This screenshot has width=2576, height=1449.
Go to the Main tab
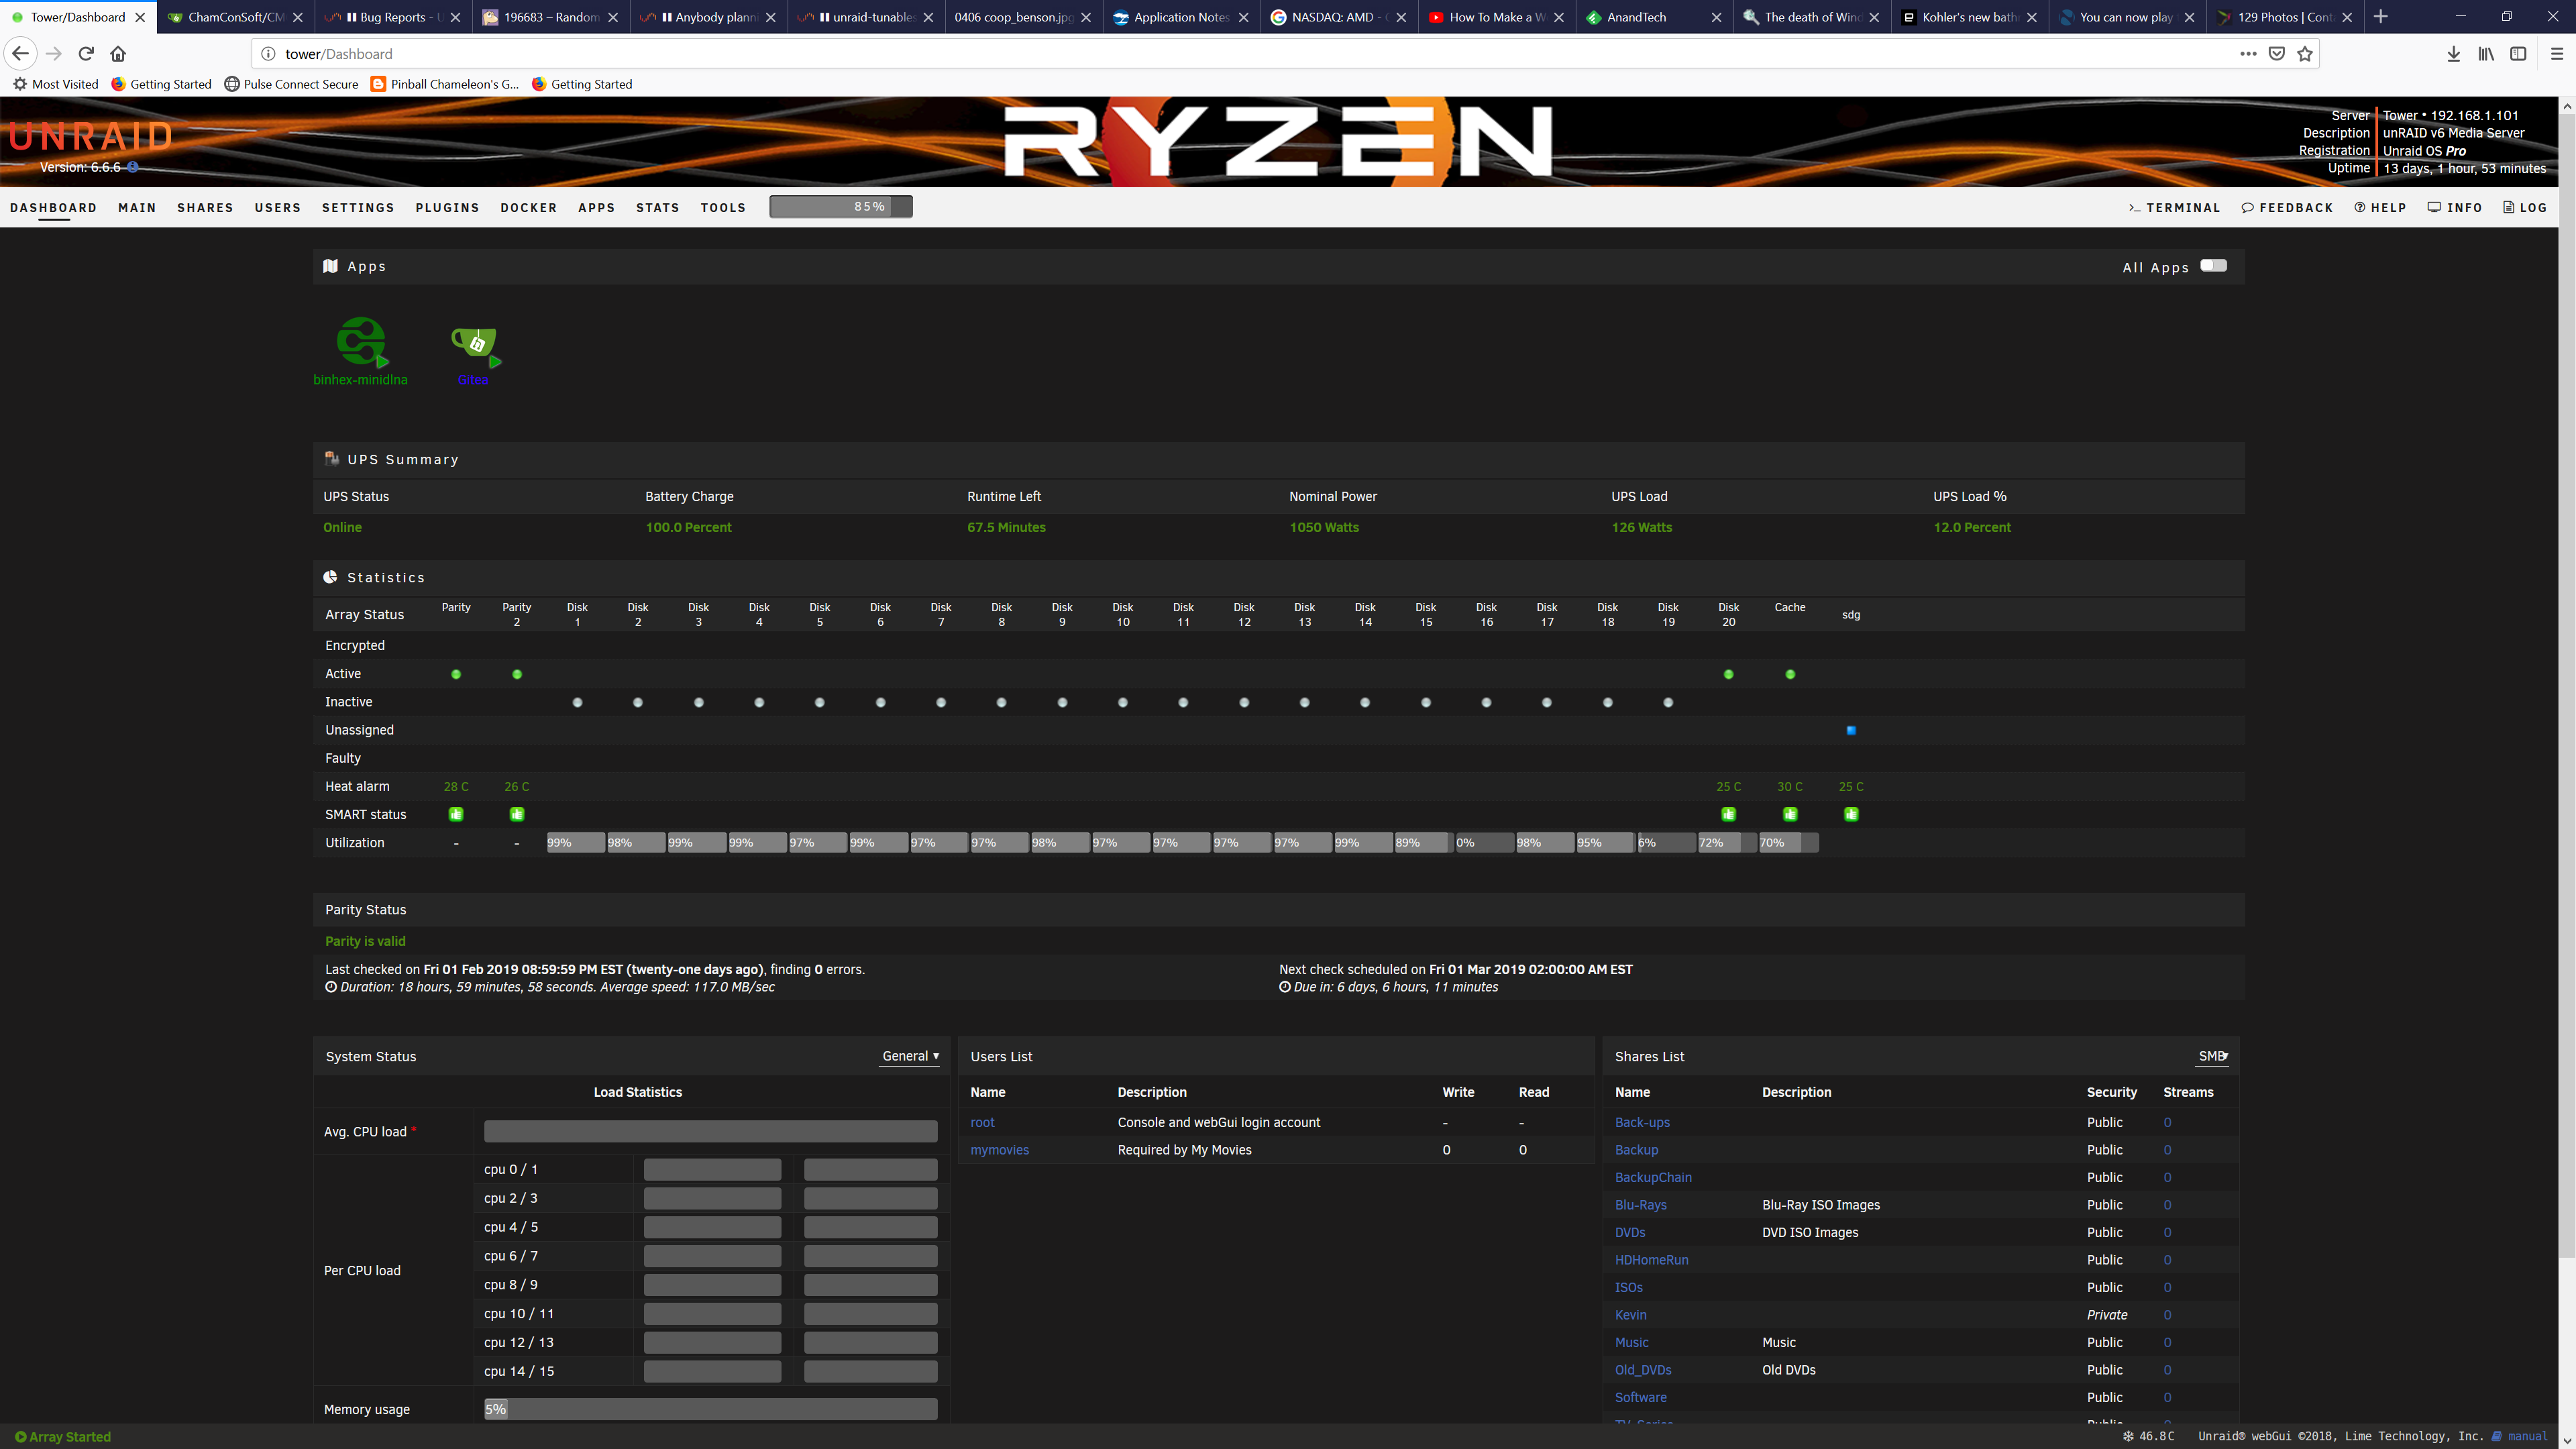coord(137,208)
